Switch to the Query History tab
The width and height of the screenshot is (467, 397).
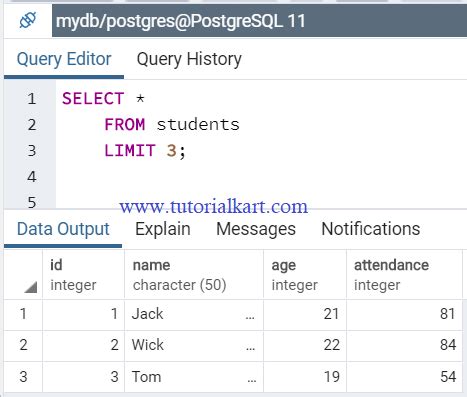189,59
